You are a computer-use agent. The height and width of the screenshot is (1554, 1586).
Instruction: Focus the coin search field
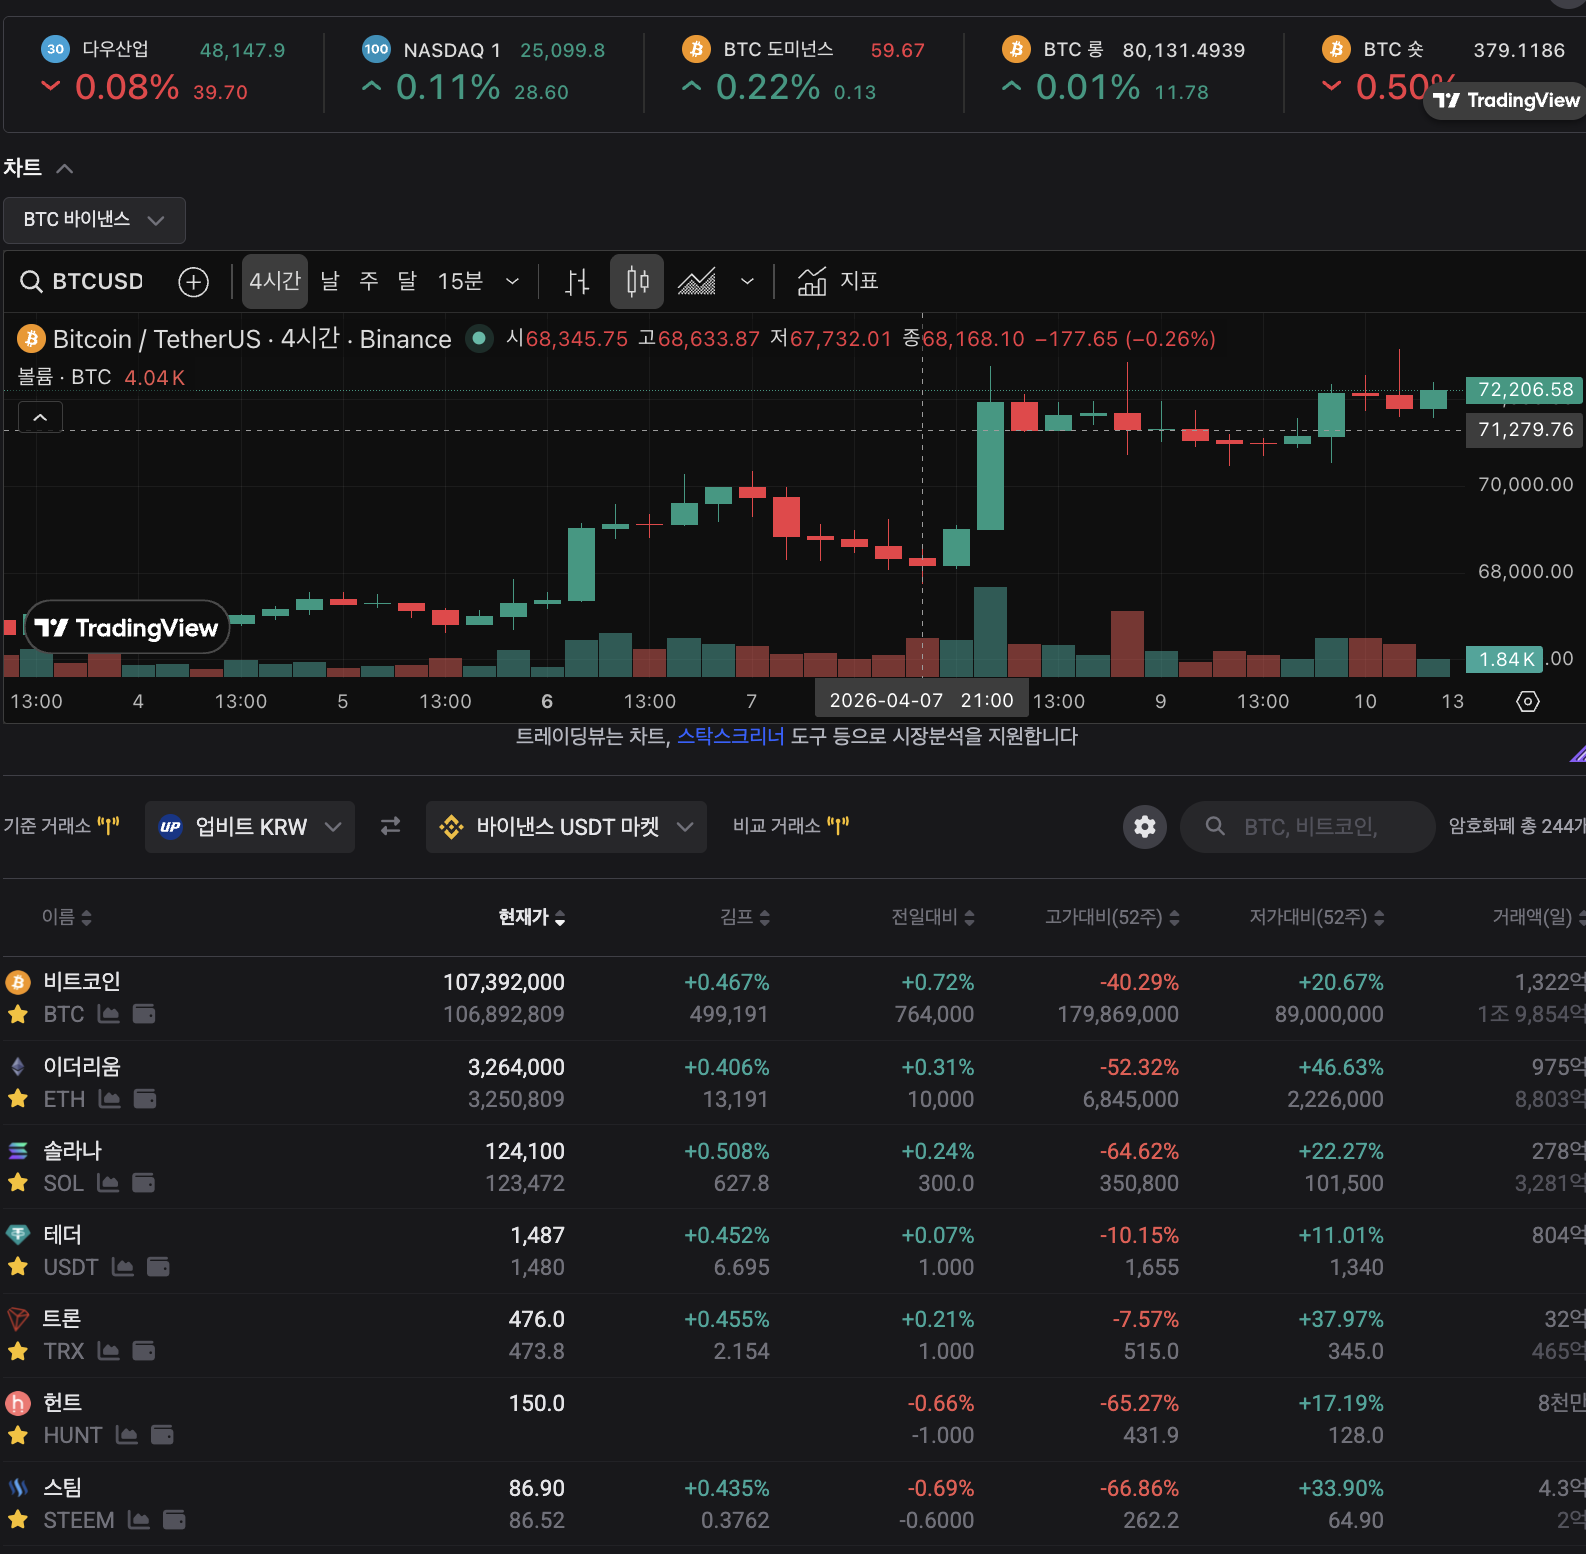pyautogui.click(x=1308, y=827)
